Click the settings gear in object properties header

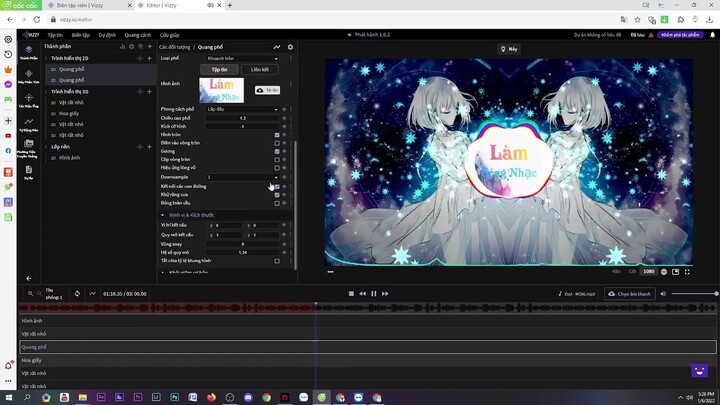pos(290,47)
